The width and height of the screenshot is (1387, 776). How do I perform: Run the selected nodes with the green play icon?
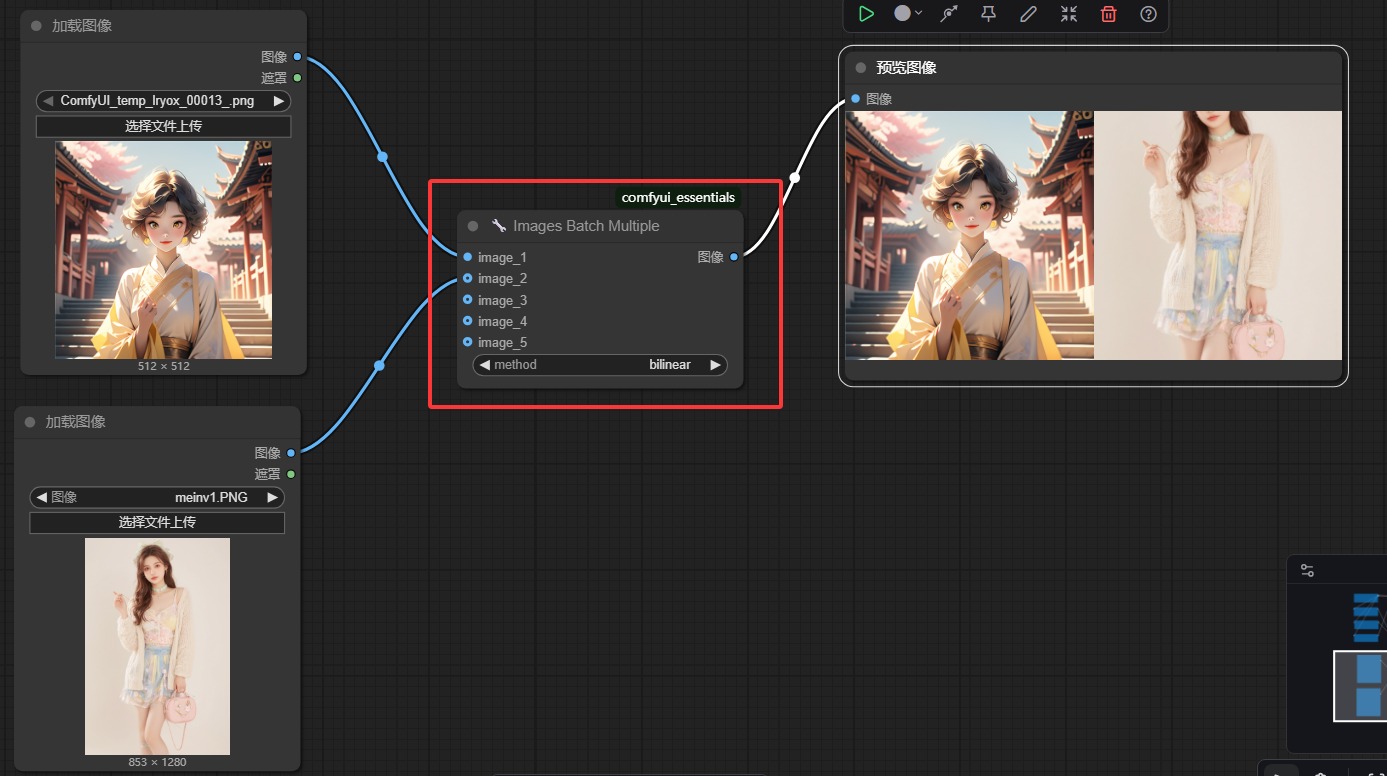pyautogui.click(x=866, y=14)
